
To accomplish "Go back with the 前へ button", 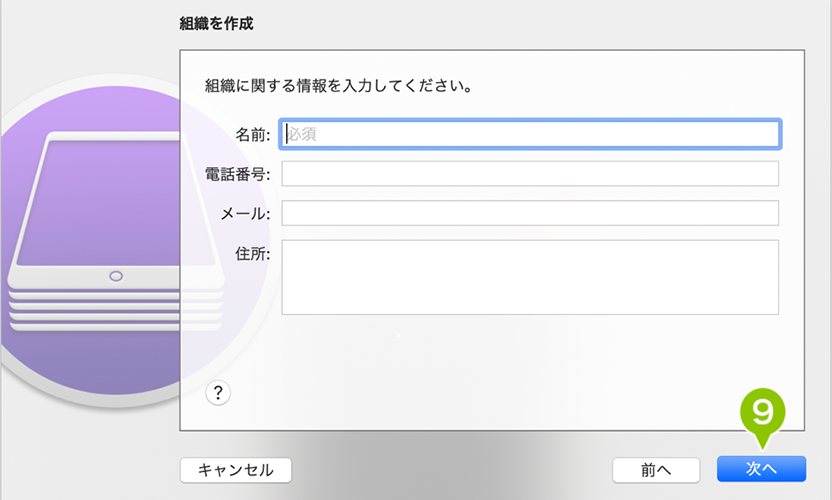I will [x=656, y=470].
